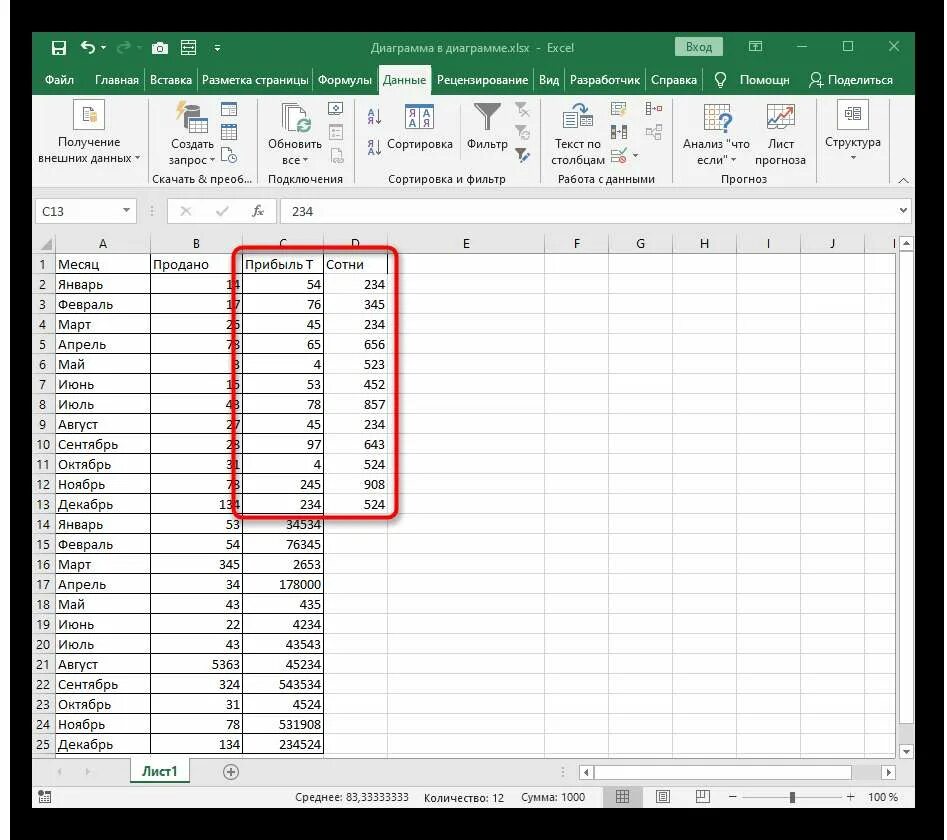Click Text to Columns (Текст по столбцам)
This screenshot has height=840, width=947.
point(577,134)
